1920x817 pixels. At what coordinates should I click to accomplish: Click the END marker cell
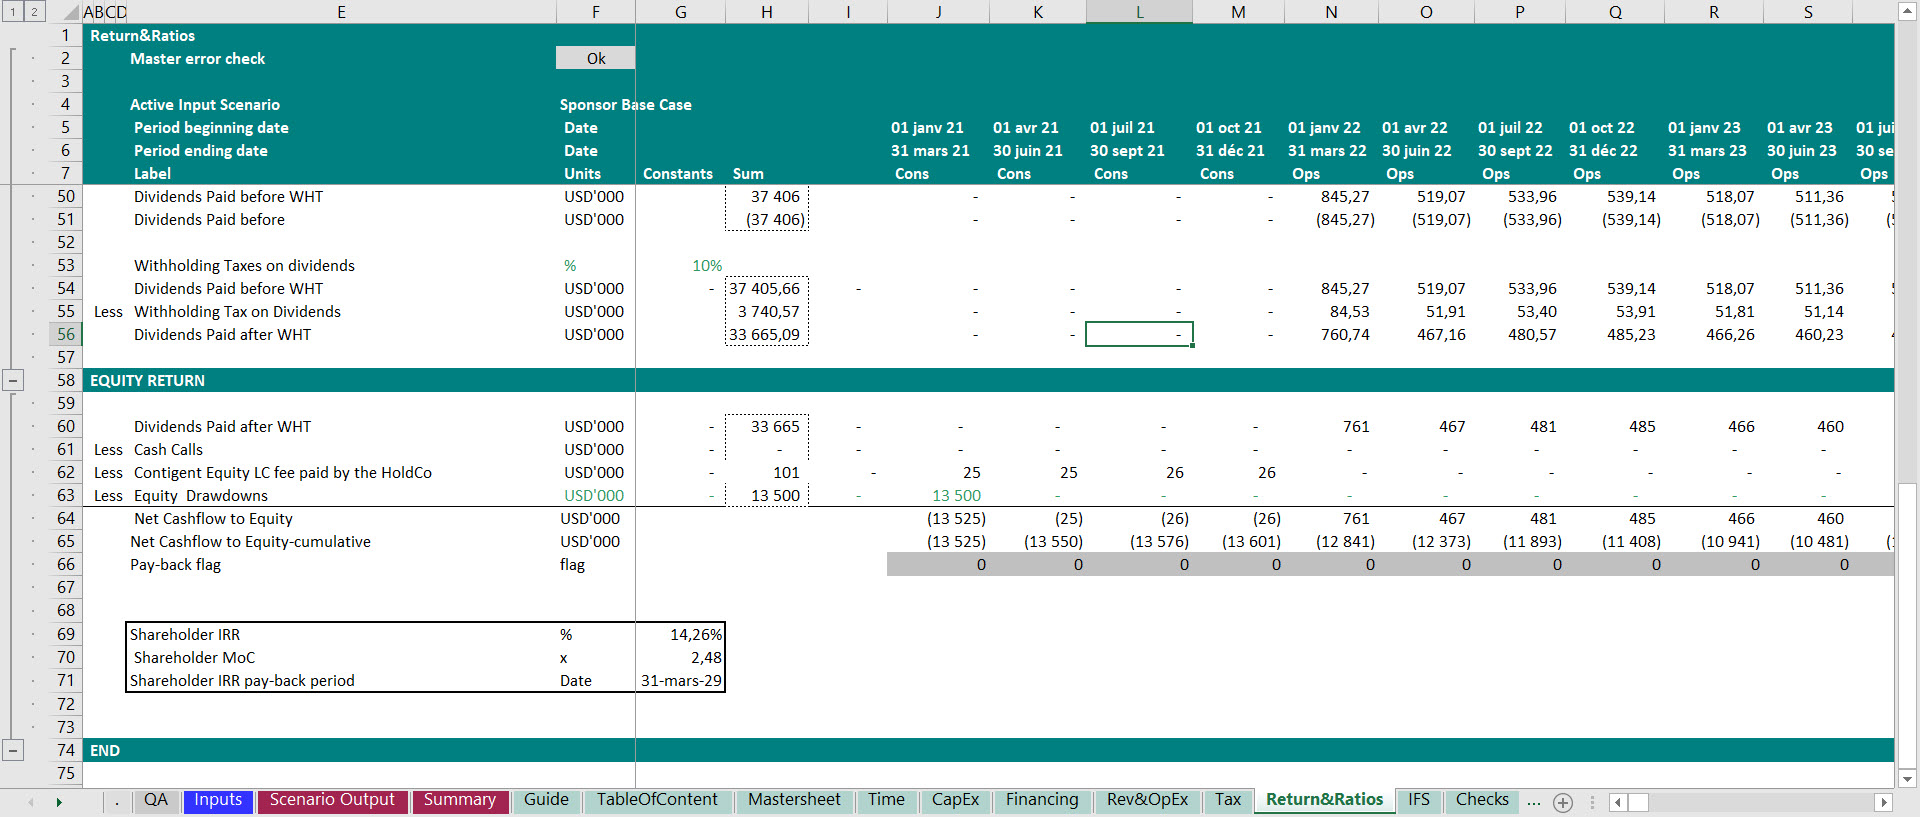(x=105, y=750)
